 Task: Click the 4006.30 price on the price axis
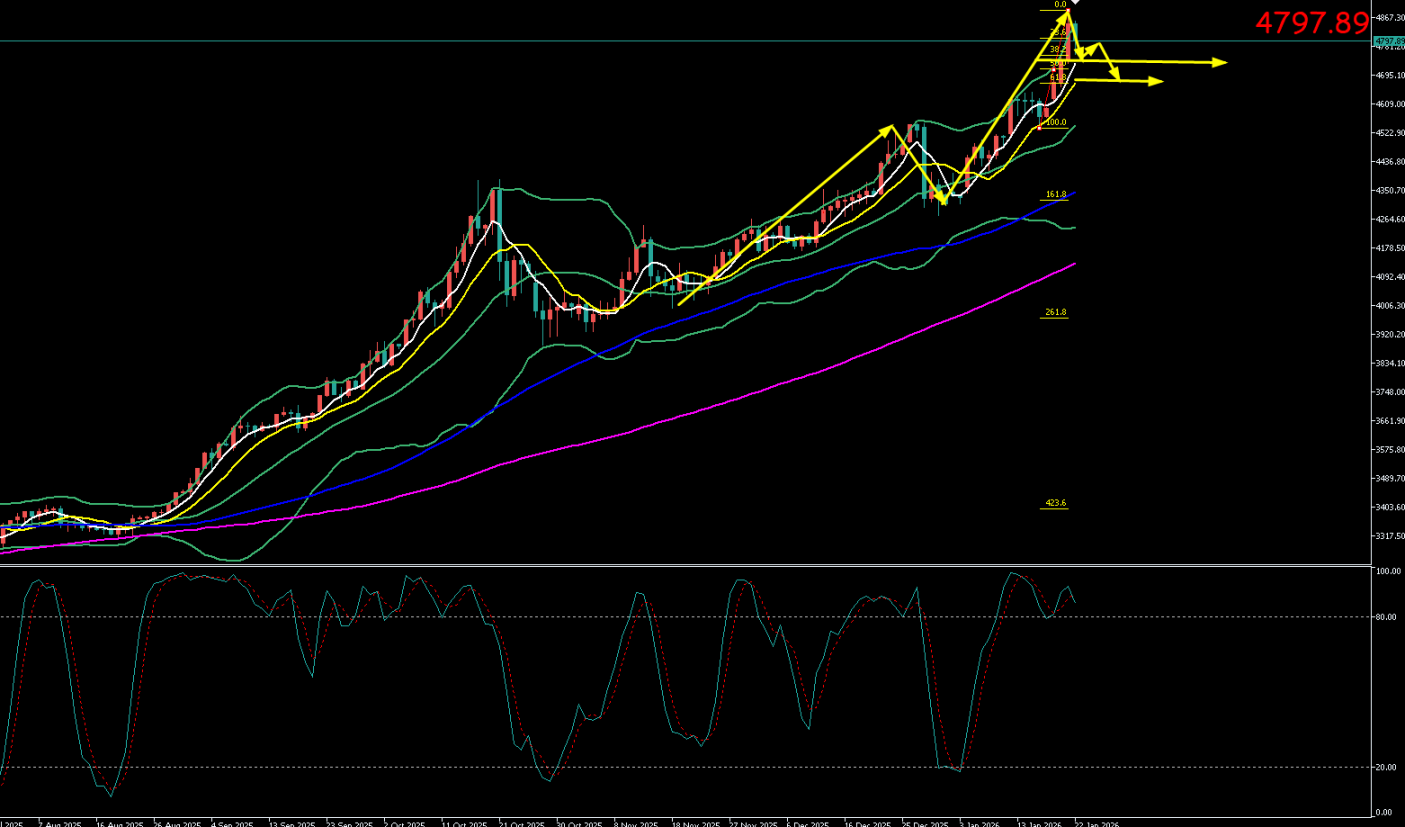[1388, 305]
